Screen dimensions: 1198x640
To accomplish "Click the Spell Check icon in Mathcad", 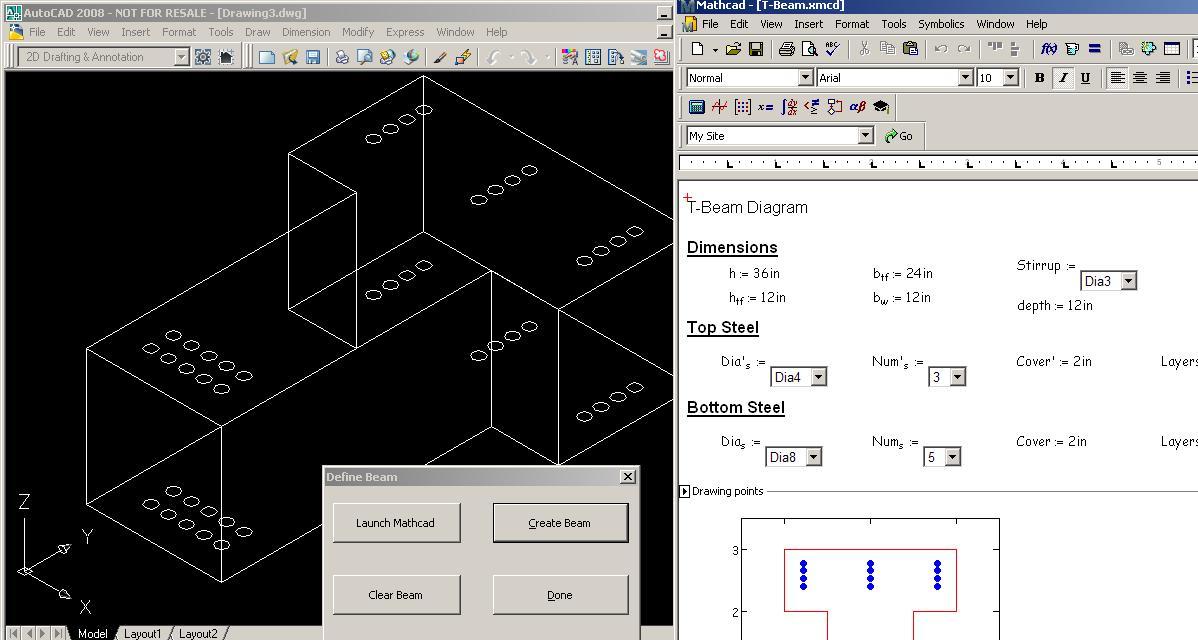I will [x=832, y=48].
